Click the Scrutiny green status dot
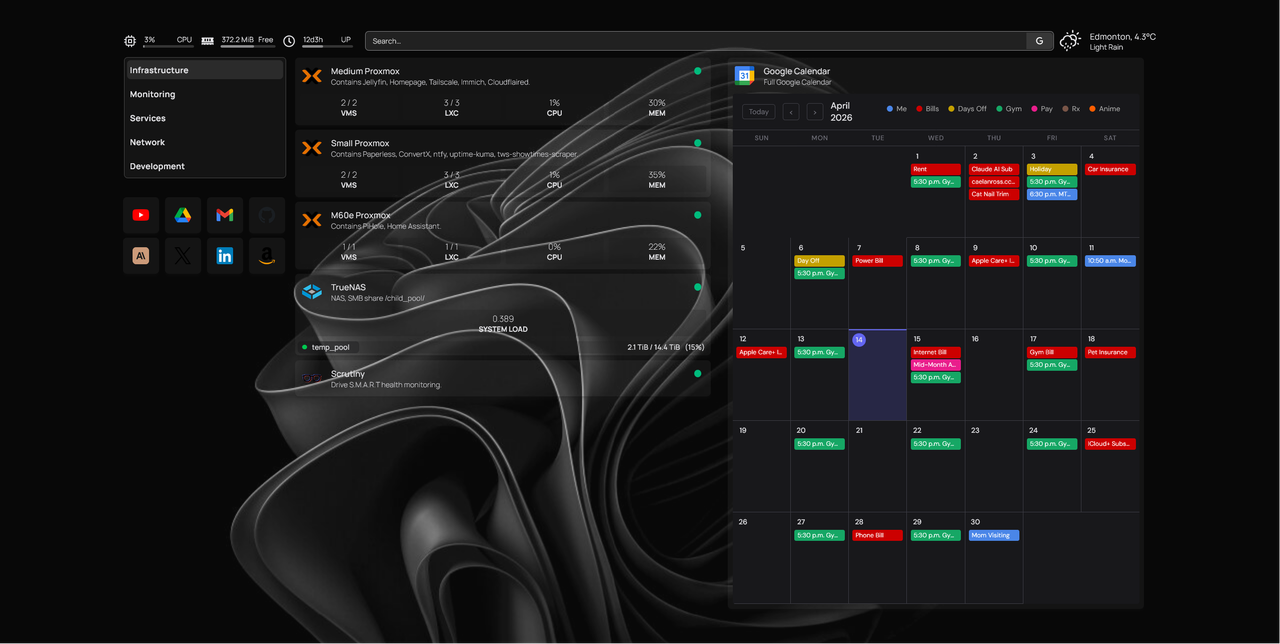The image size is (1280, 644). pyautogui.click(x=698, y=373)
